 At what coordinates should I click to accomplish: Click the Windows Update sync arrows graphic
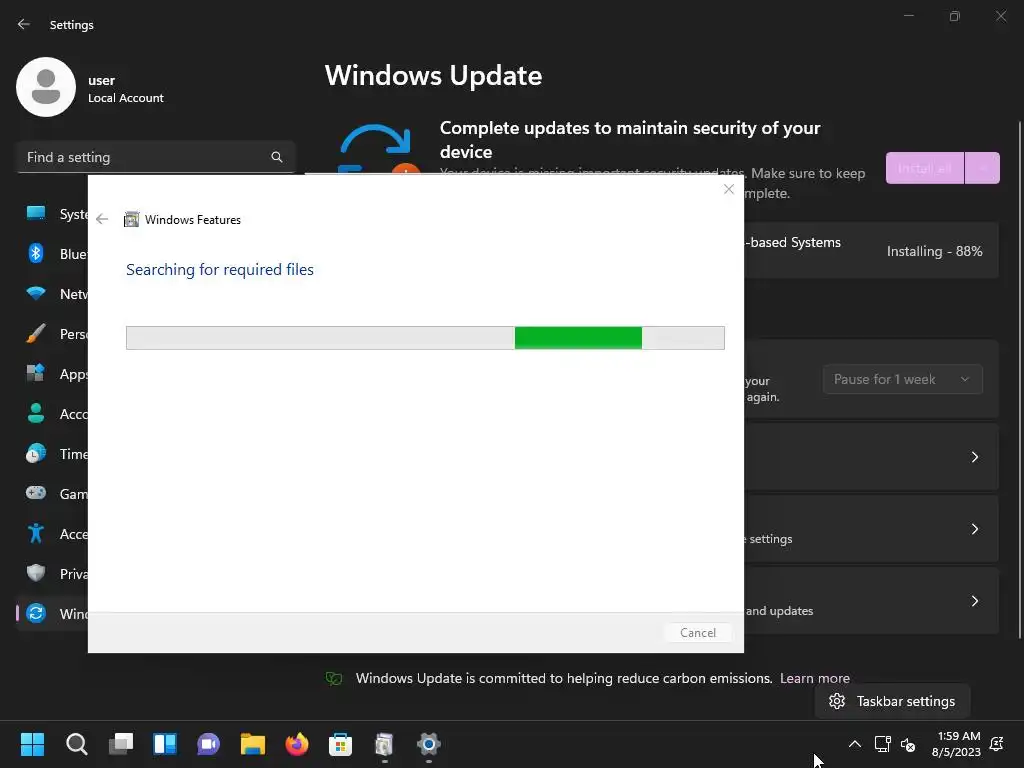click(x=376, y=149)
